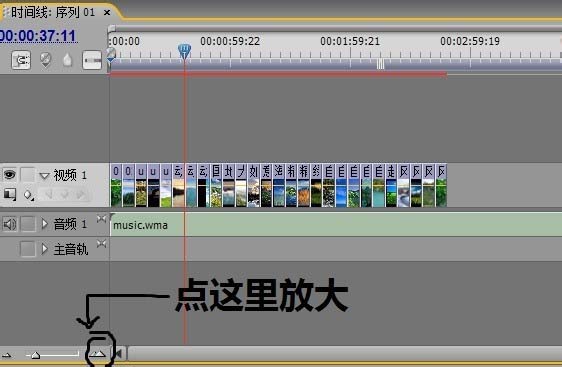The height and width of the screenshot is (367, 562).
Task: Click add/remove keyframe diamond on 视频 1
Action: pos(65,195)
